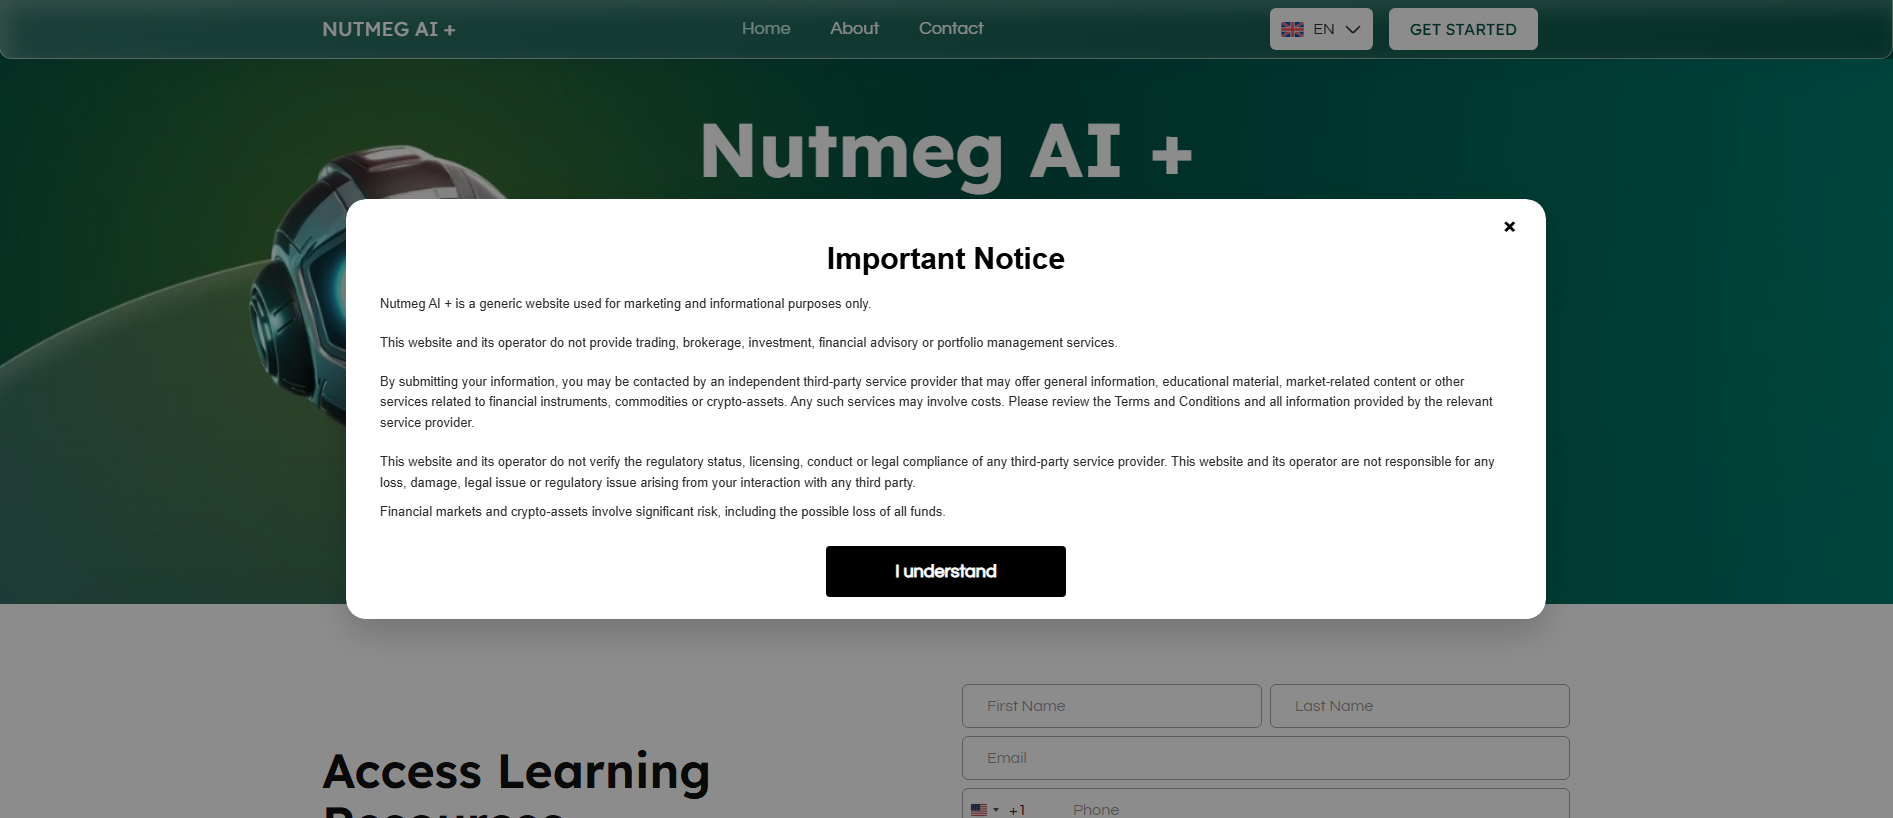Click the NUTMEG AI + logo

(x=389, y=29)
